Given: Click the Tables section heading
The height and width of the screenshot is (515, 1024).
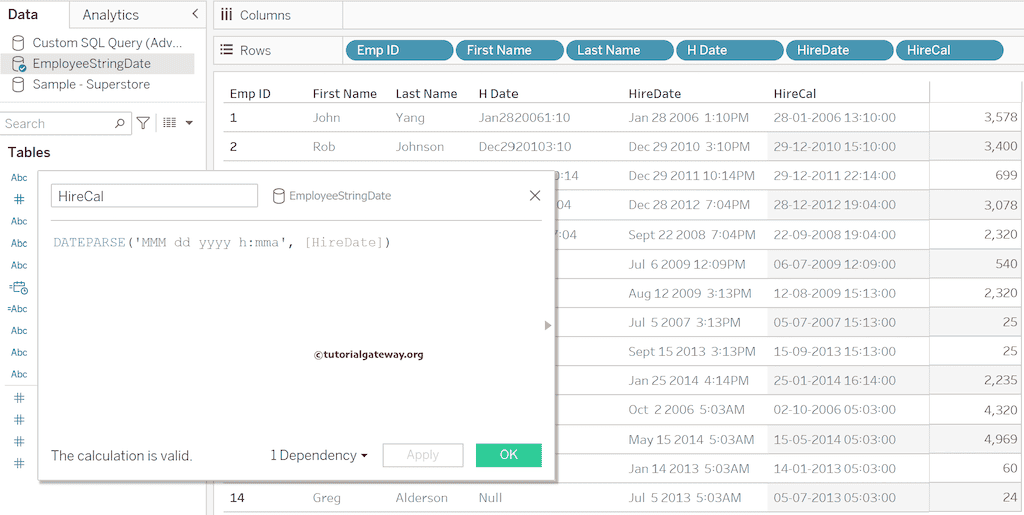Looking at the screenshot, I should pyautogui.click(x=29, y=152).
